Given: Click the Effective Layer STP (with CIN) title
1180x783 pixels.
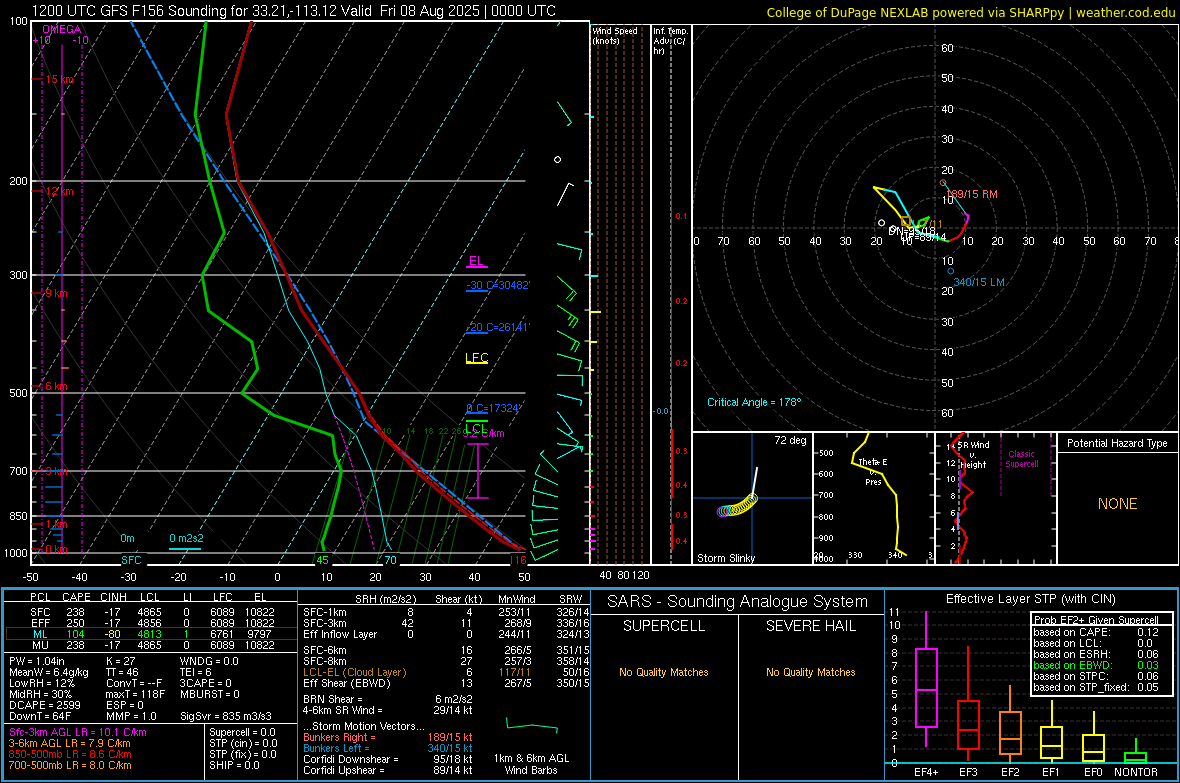Looking at the screenshot, I should [1030, 599].
